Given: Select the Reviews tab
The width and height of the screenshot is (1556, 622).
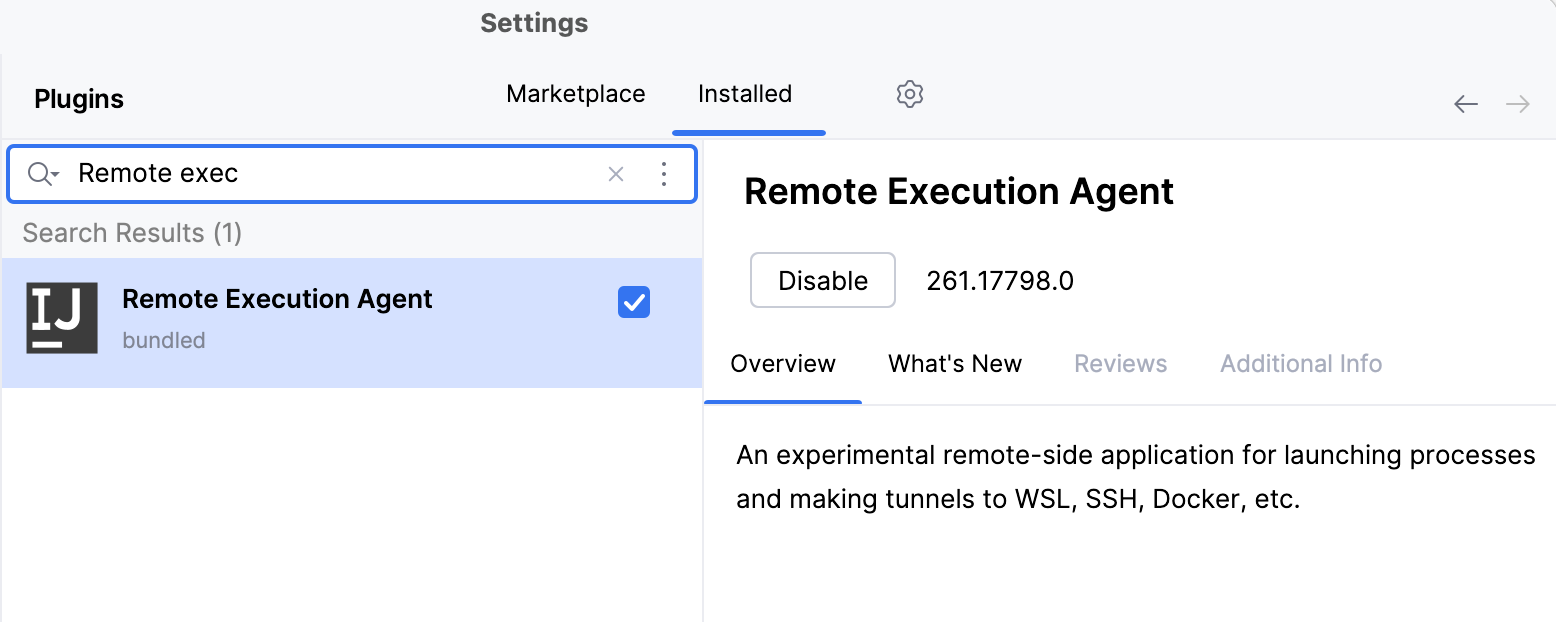Looking at the screenshot, I should [1120, 363].
